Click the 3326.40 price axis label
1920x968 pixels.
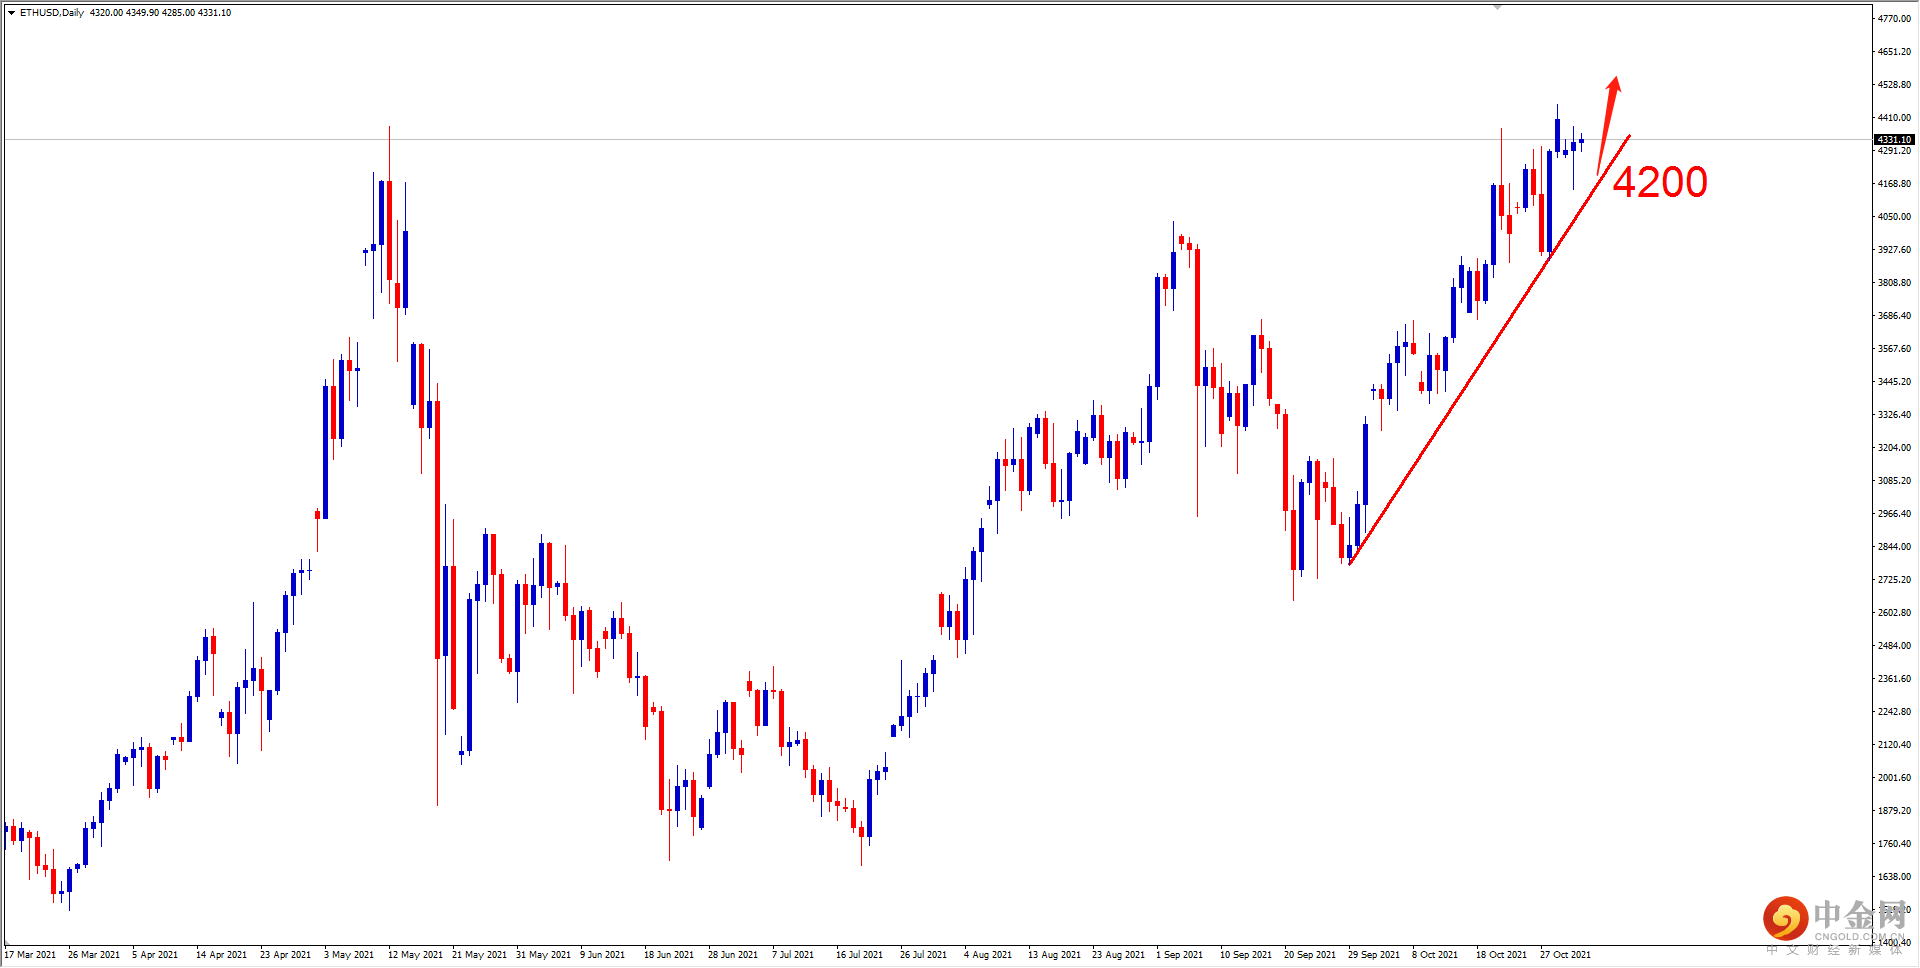click(1894, 415)
